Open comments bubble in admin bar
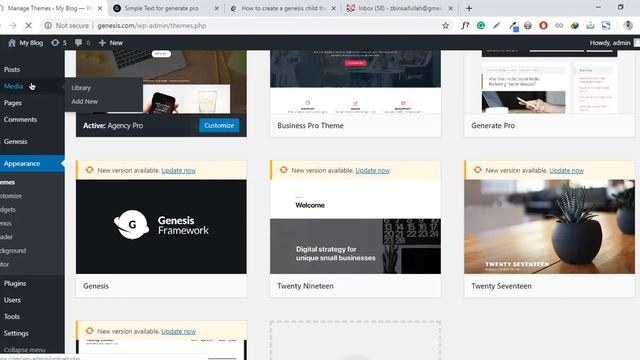Image resolution: width=640 pixels, height=360 pixels. click(x=82, y=42)
